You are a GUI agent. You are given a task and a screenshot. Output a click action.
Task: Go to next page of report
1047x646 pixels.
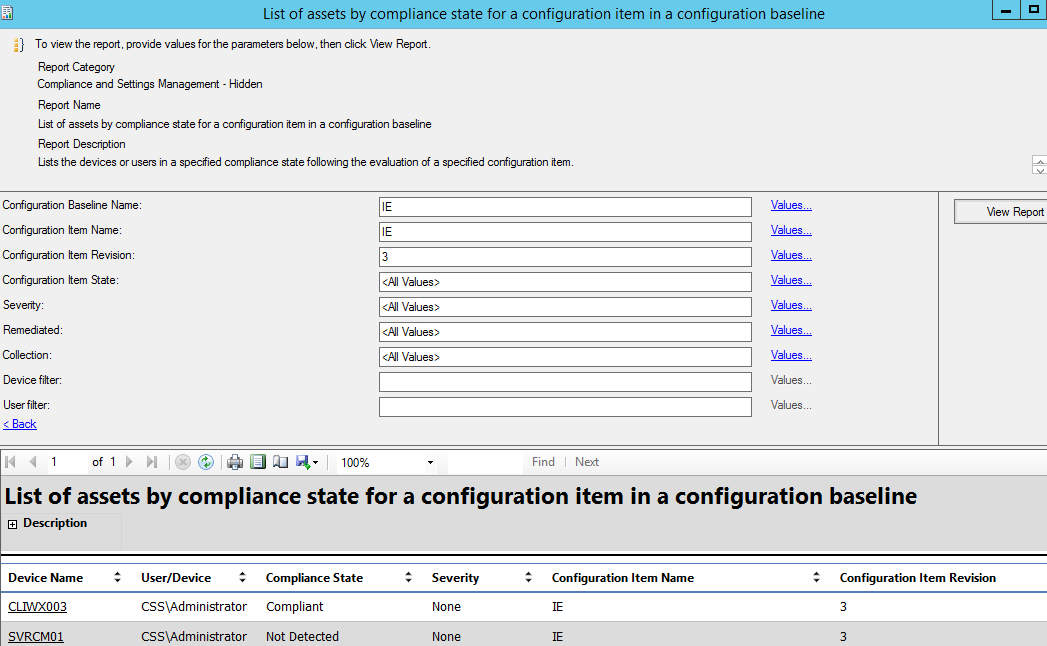(130, 462)
